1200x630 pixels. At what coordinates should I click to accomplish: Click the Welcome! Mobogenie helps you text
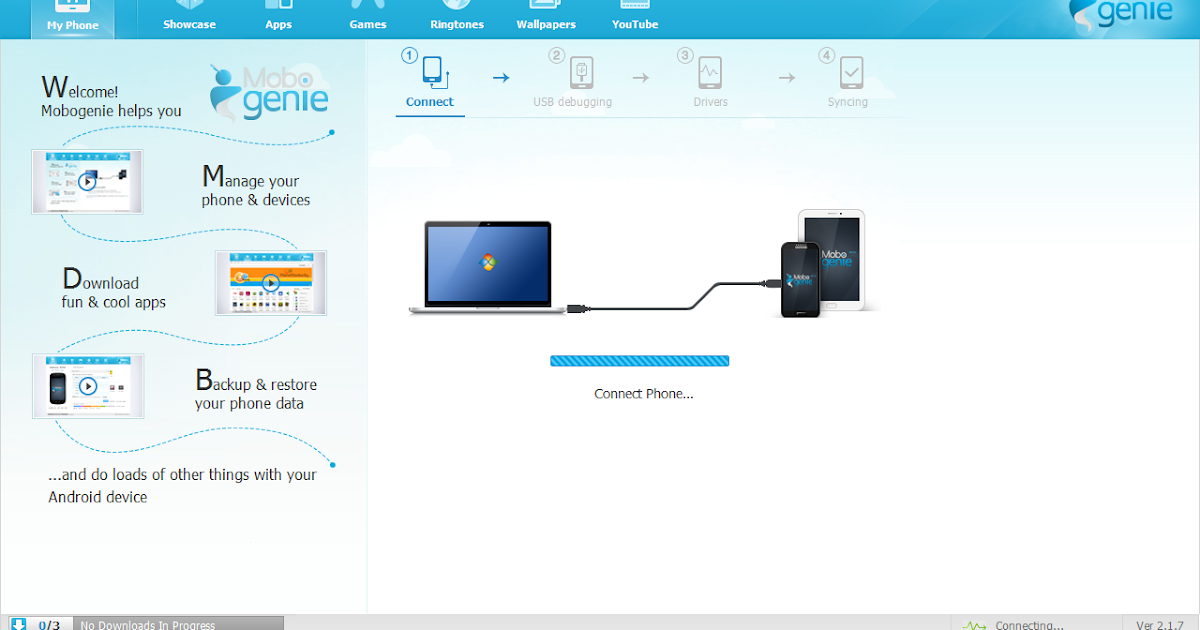[111, 96]
